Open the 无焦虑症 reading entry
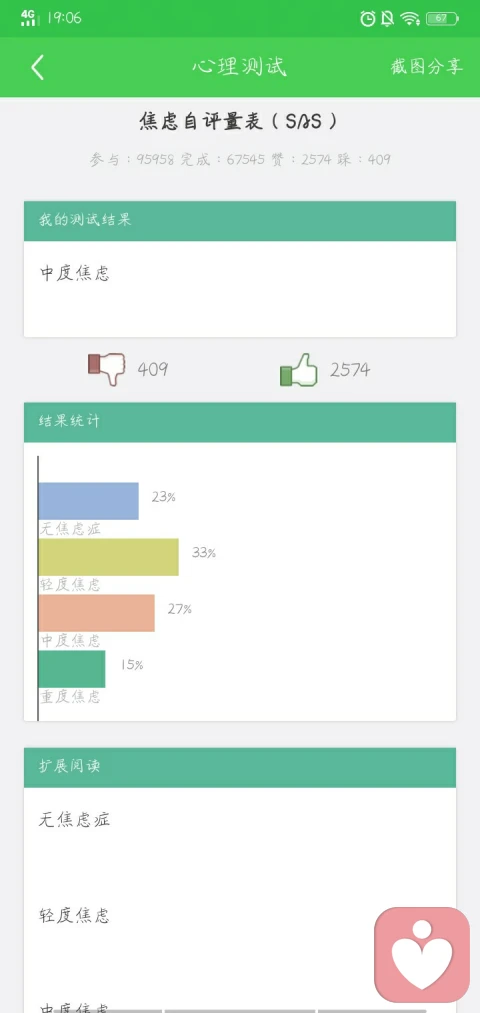 click(x=74, y=820)
